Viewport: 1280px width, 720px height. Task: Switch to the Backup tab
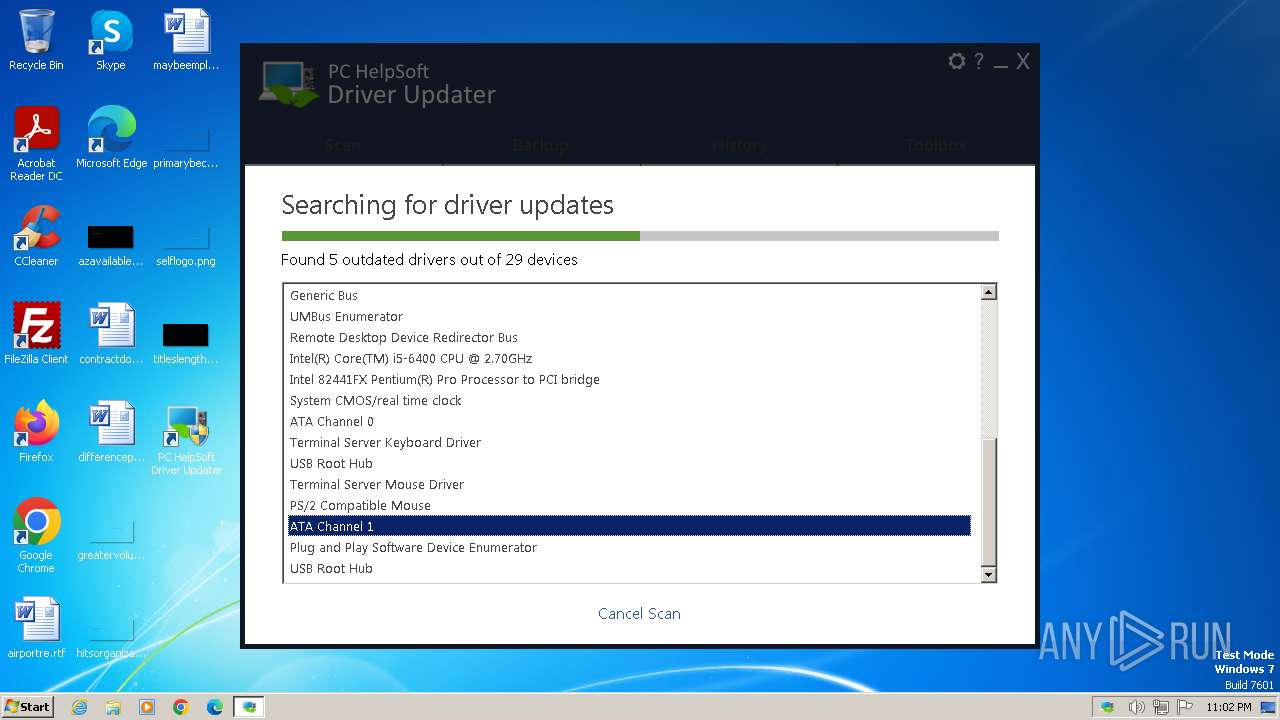pyautogui.click(x=541, y=146)
